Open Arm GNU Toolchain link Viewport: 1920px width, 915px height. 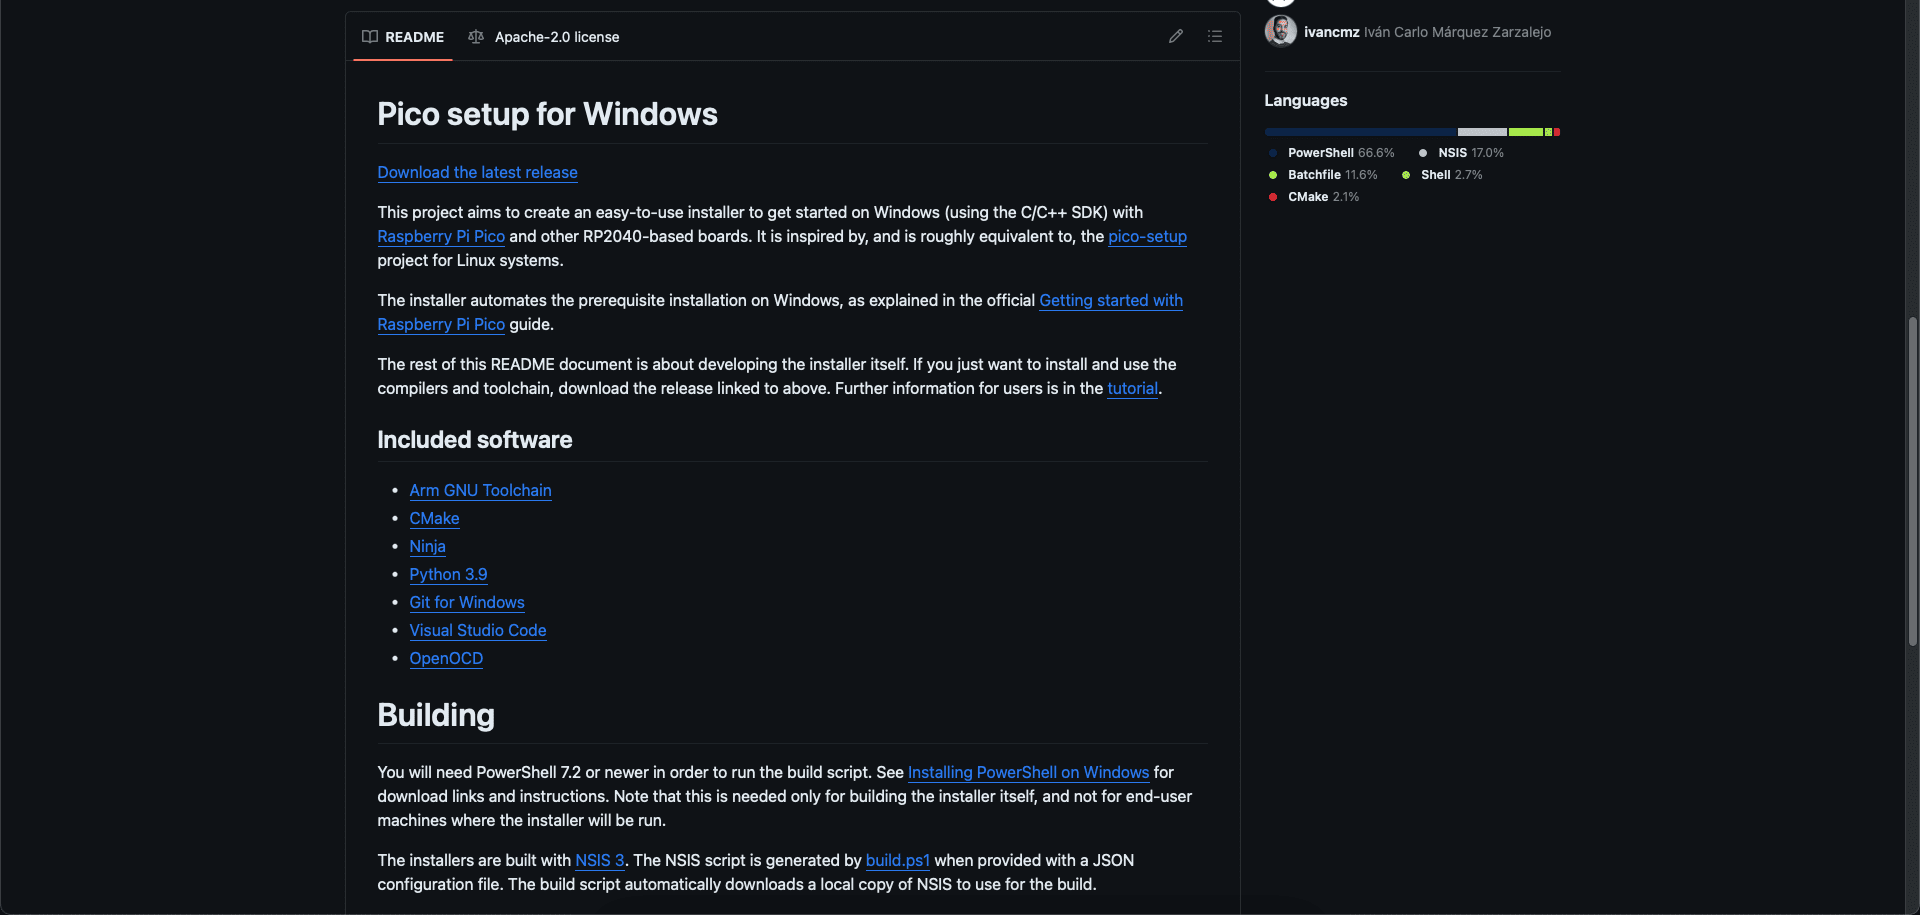coord(480,490)
